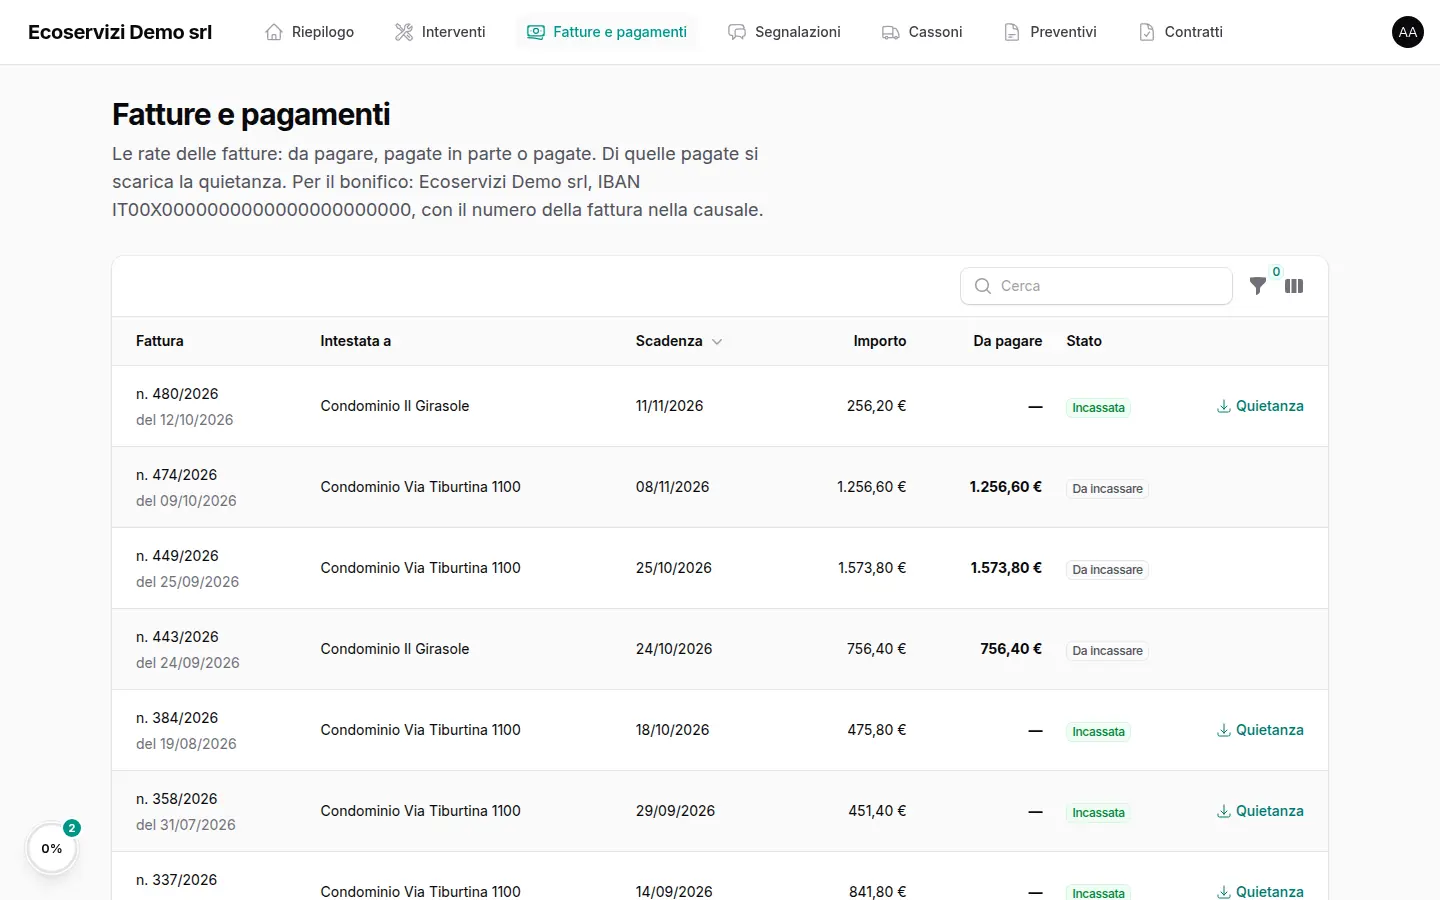1440x900 pixels.
Task: Click the Importo column header
Action: pyautogui.click(x=880, y=341)
